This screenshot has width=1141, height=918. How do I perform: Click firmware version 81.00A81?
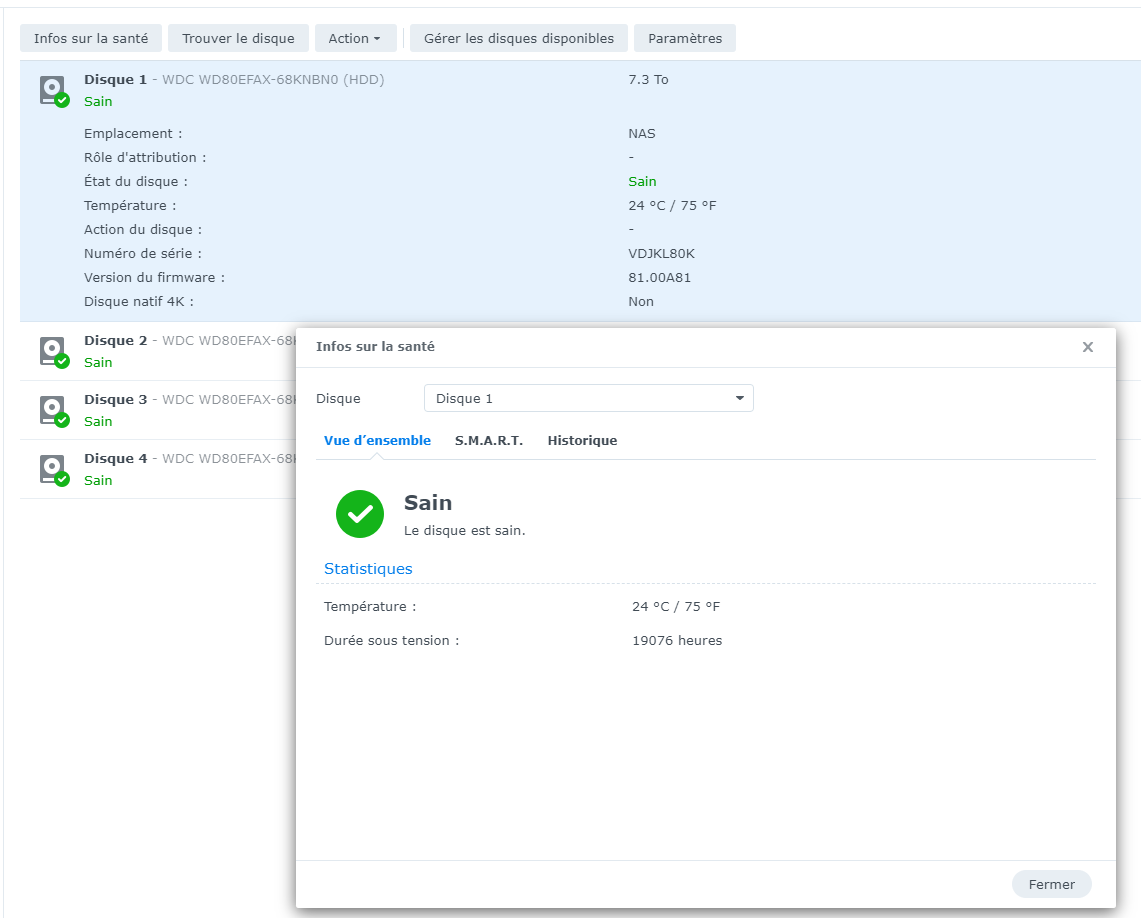pyautogui.click(x=659, y=277)
